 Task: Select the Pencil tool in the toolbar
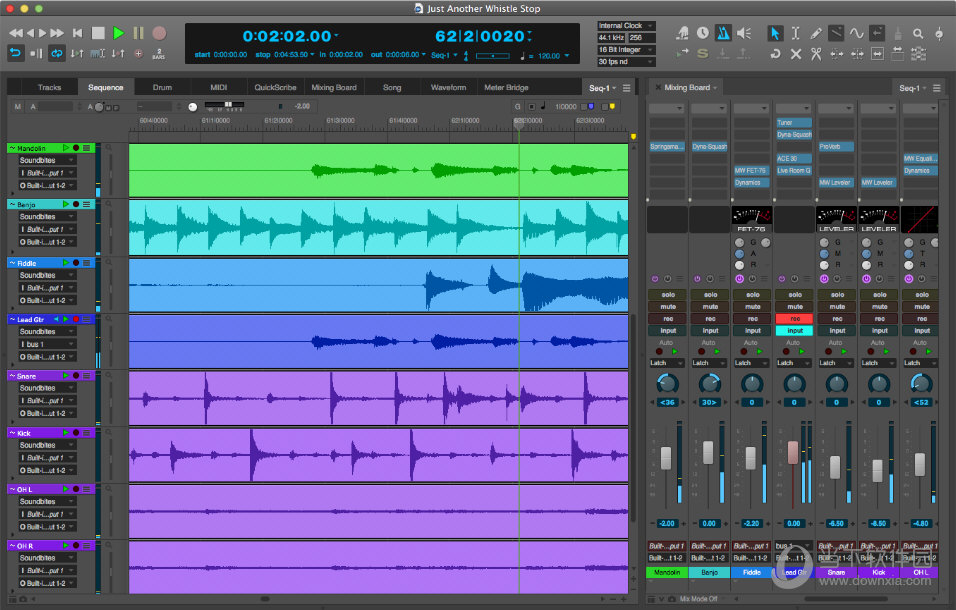coord(817,33)
